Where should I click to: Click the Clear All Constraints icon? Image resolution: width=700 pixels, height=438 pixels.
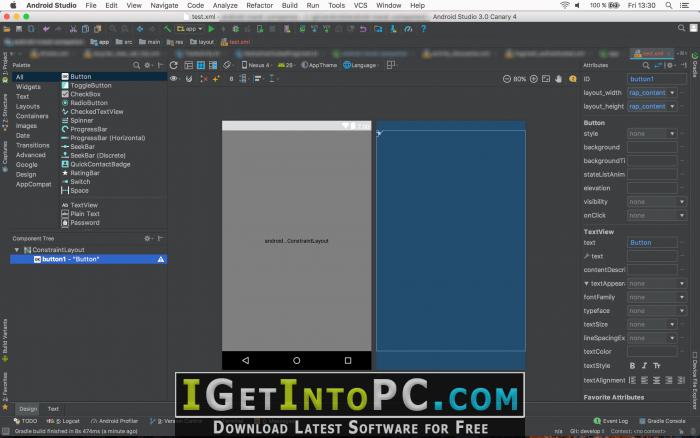click(x=204, y=79)
